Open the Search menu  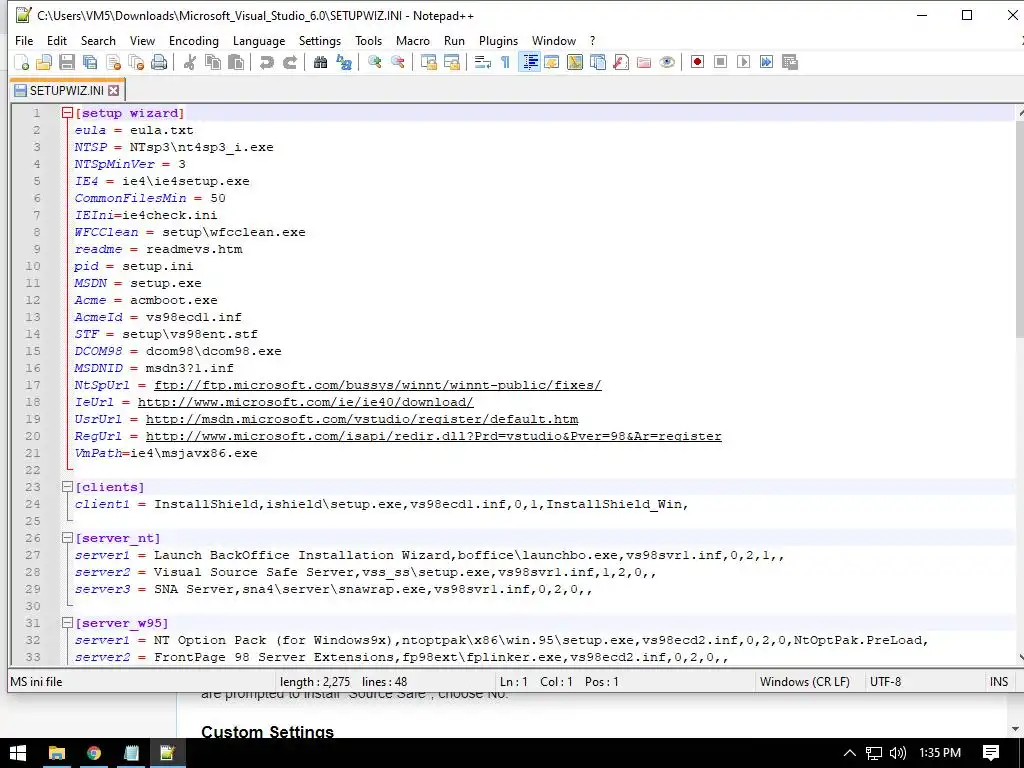(98, 40)
